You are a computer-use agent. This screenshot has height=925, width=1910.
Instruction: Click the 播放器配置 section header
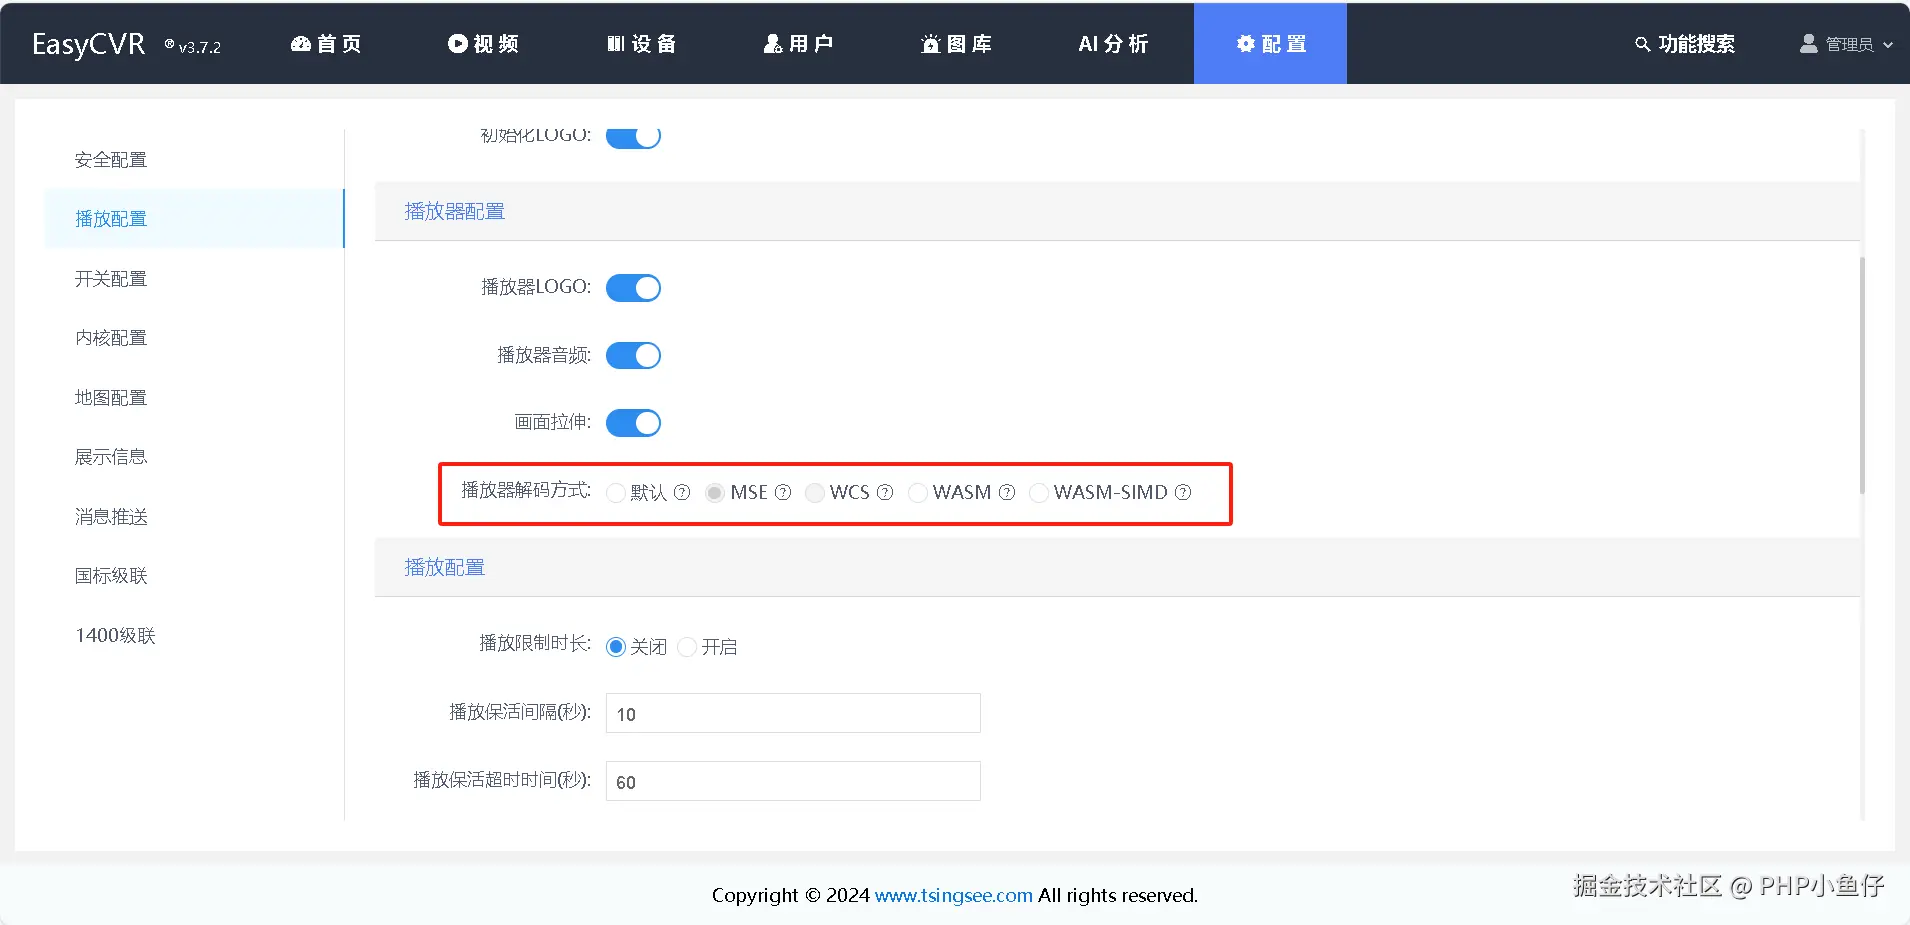[x=454, y=211]
